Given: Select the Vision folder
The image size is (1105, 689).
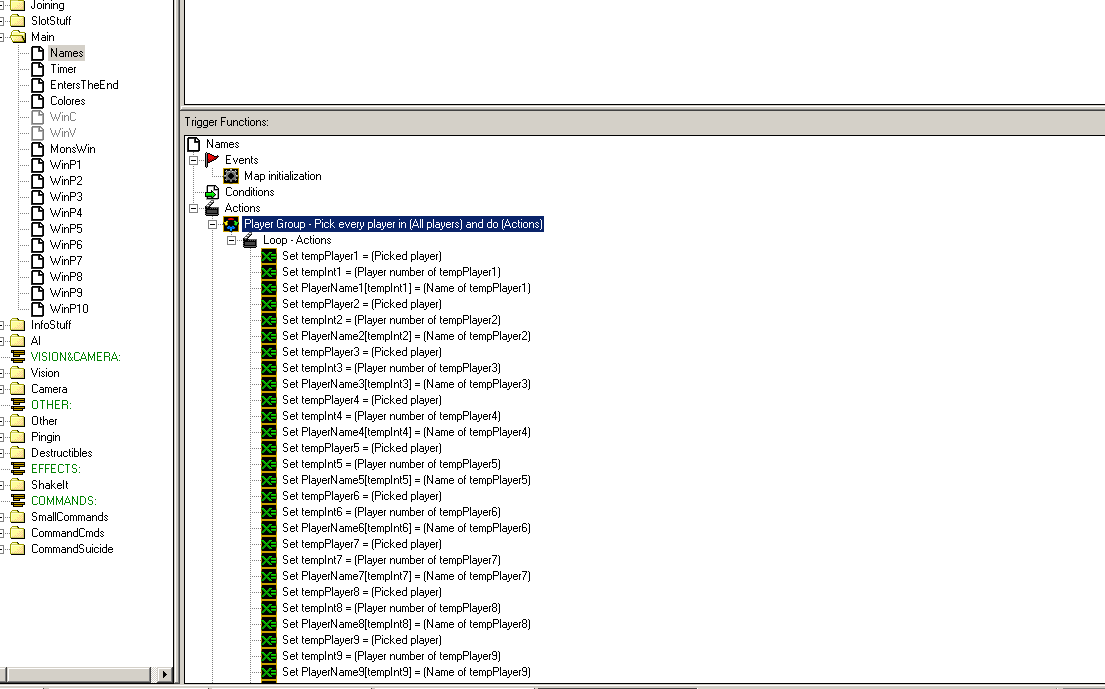Looking at the screenshot, I should click(x=44, y=373).
